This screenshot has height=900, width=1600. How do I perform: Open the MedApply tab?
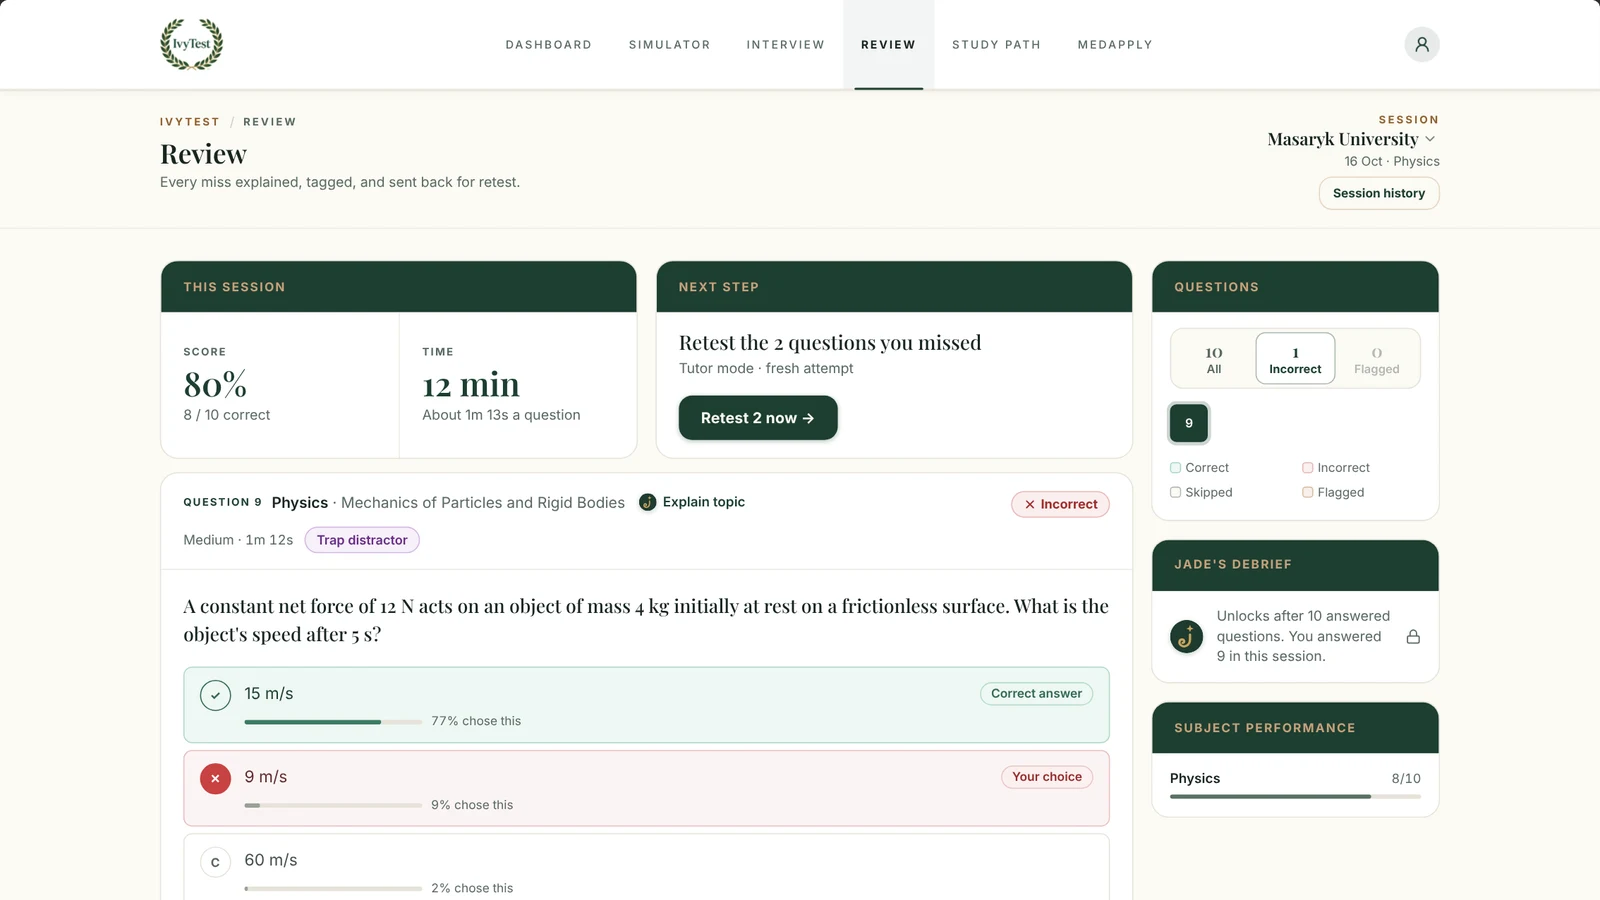pyautogui.click(x=1115, y=45)
